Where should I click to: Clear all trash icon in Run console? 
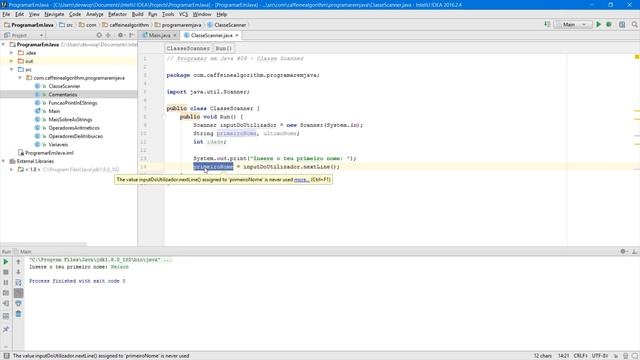pyautogui.click(x=18, y=314)
